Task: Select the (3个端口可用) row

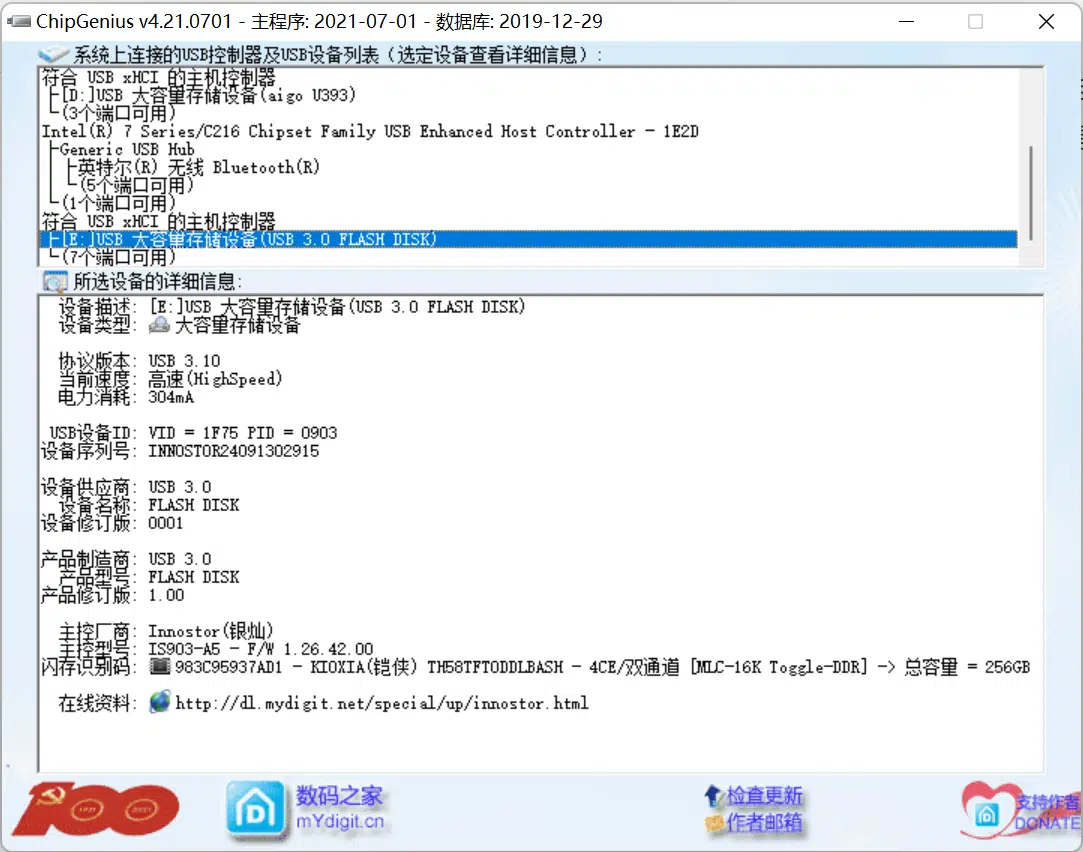Action: [119, 113]
